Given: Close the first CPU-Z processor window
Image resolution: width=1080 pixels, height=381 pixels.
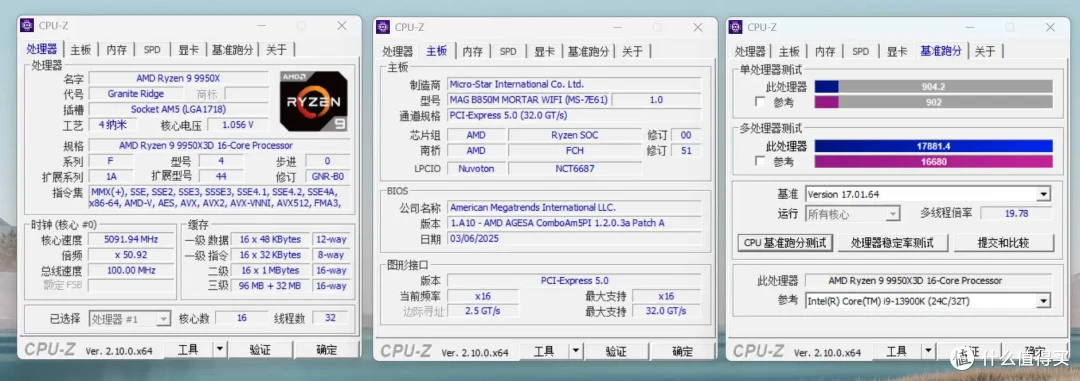Looking at the screenshot, I should click(342, 25).
